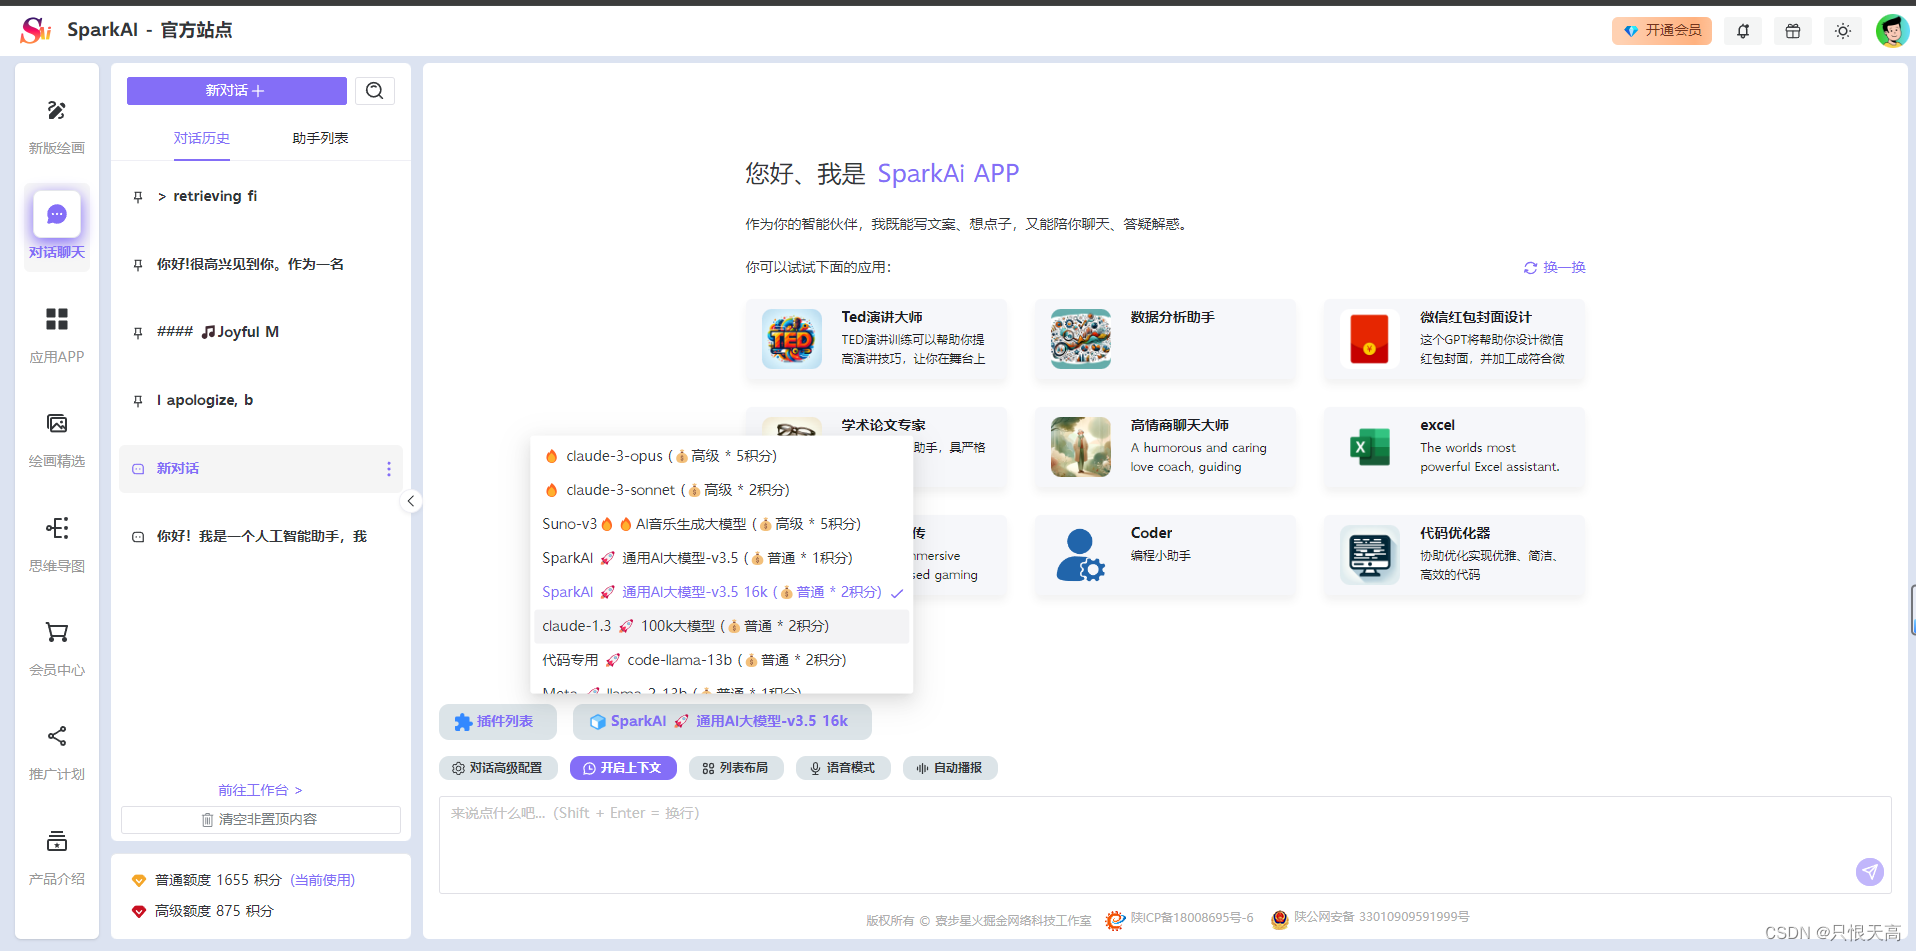The height and width of the screenshot is (951, 1916).
Task: Open the SparkAI v3.5 16k model selector
Action: 721,722
